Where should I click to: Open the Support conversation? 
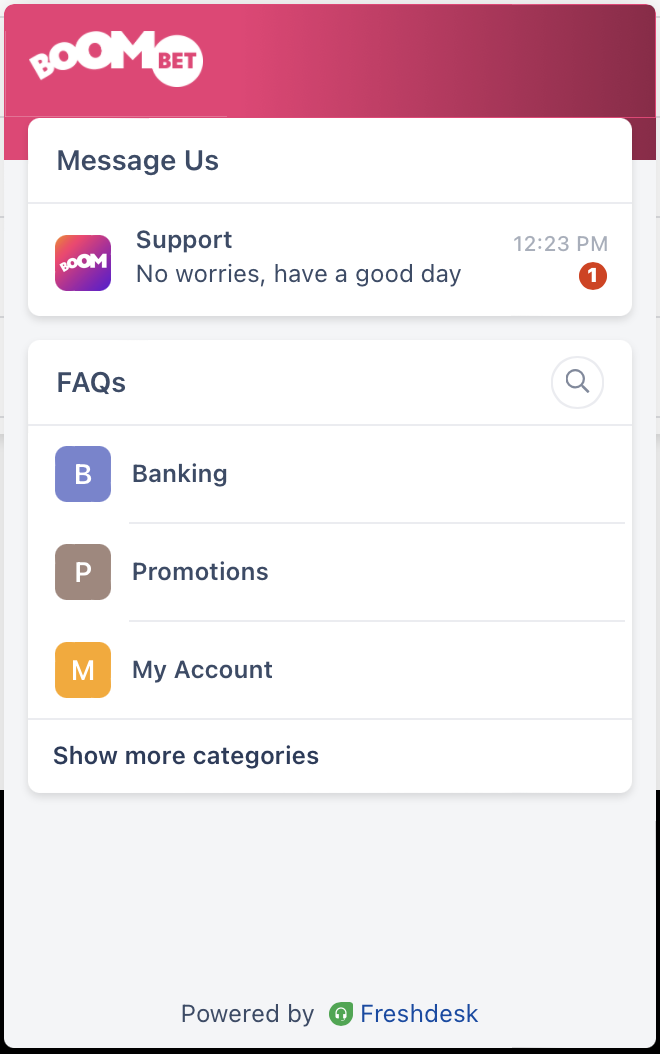pos(330,260)
